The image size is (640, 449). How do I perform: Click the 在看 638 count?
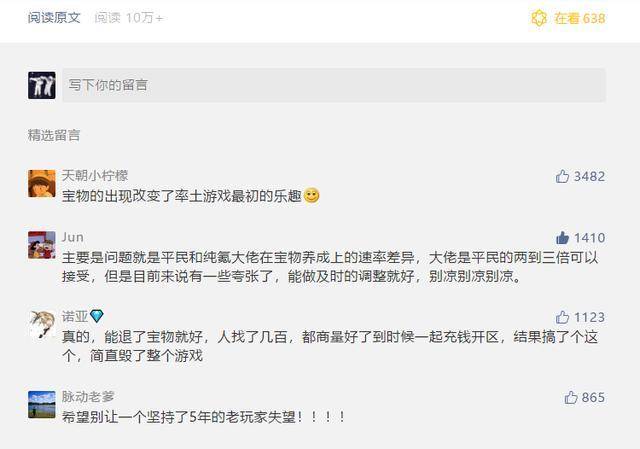[580, 18]
